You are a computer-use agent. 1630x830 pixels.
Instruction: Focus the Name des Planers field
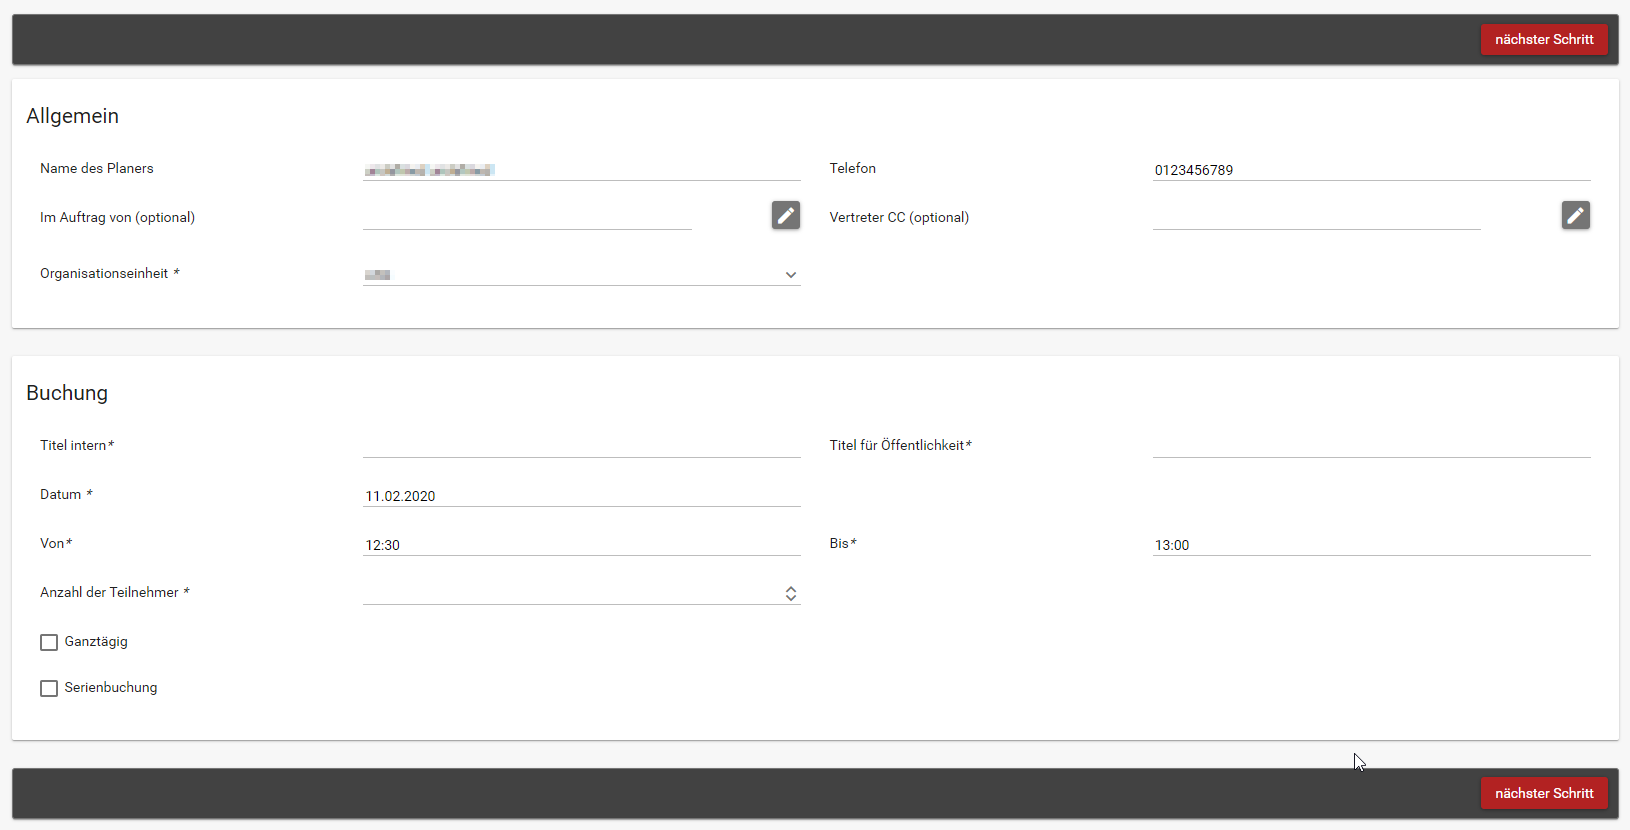click(582, 170)
